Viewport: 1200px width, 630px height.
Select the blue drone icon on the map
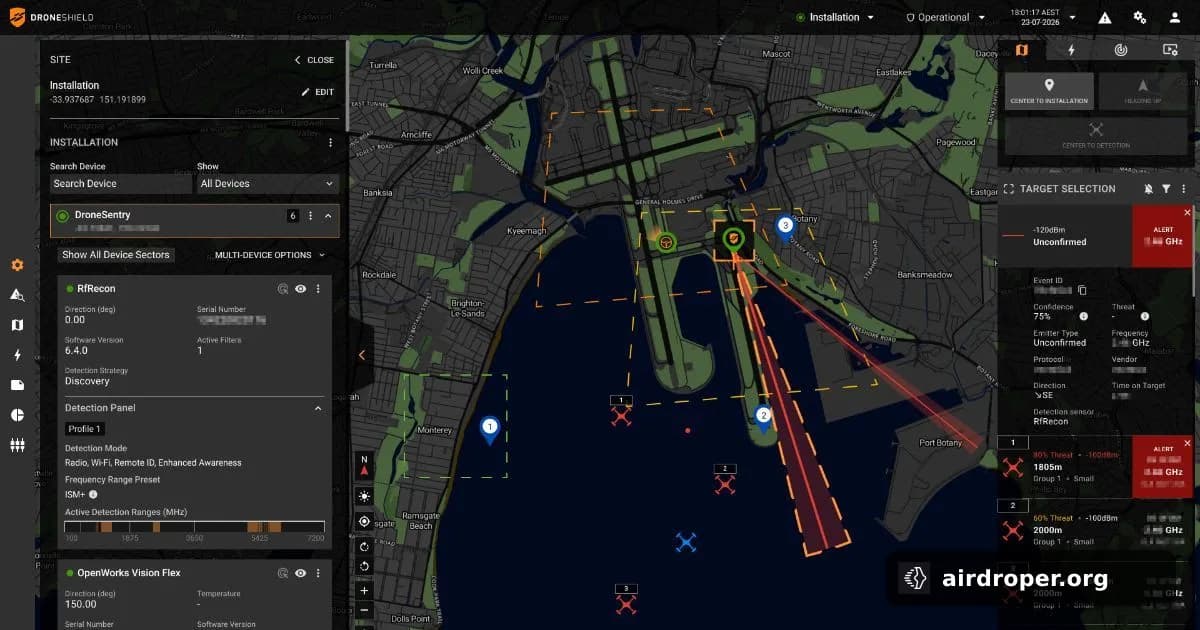(686, 543)
